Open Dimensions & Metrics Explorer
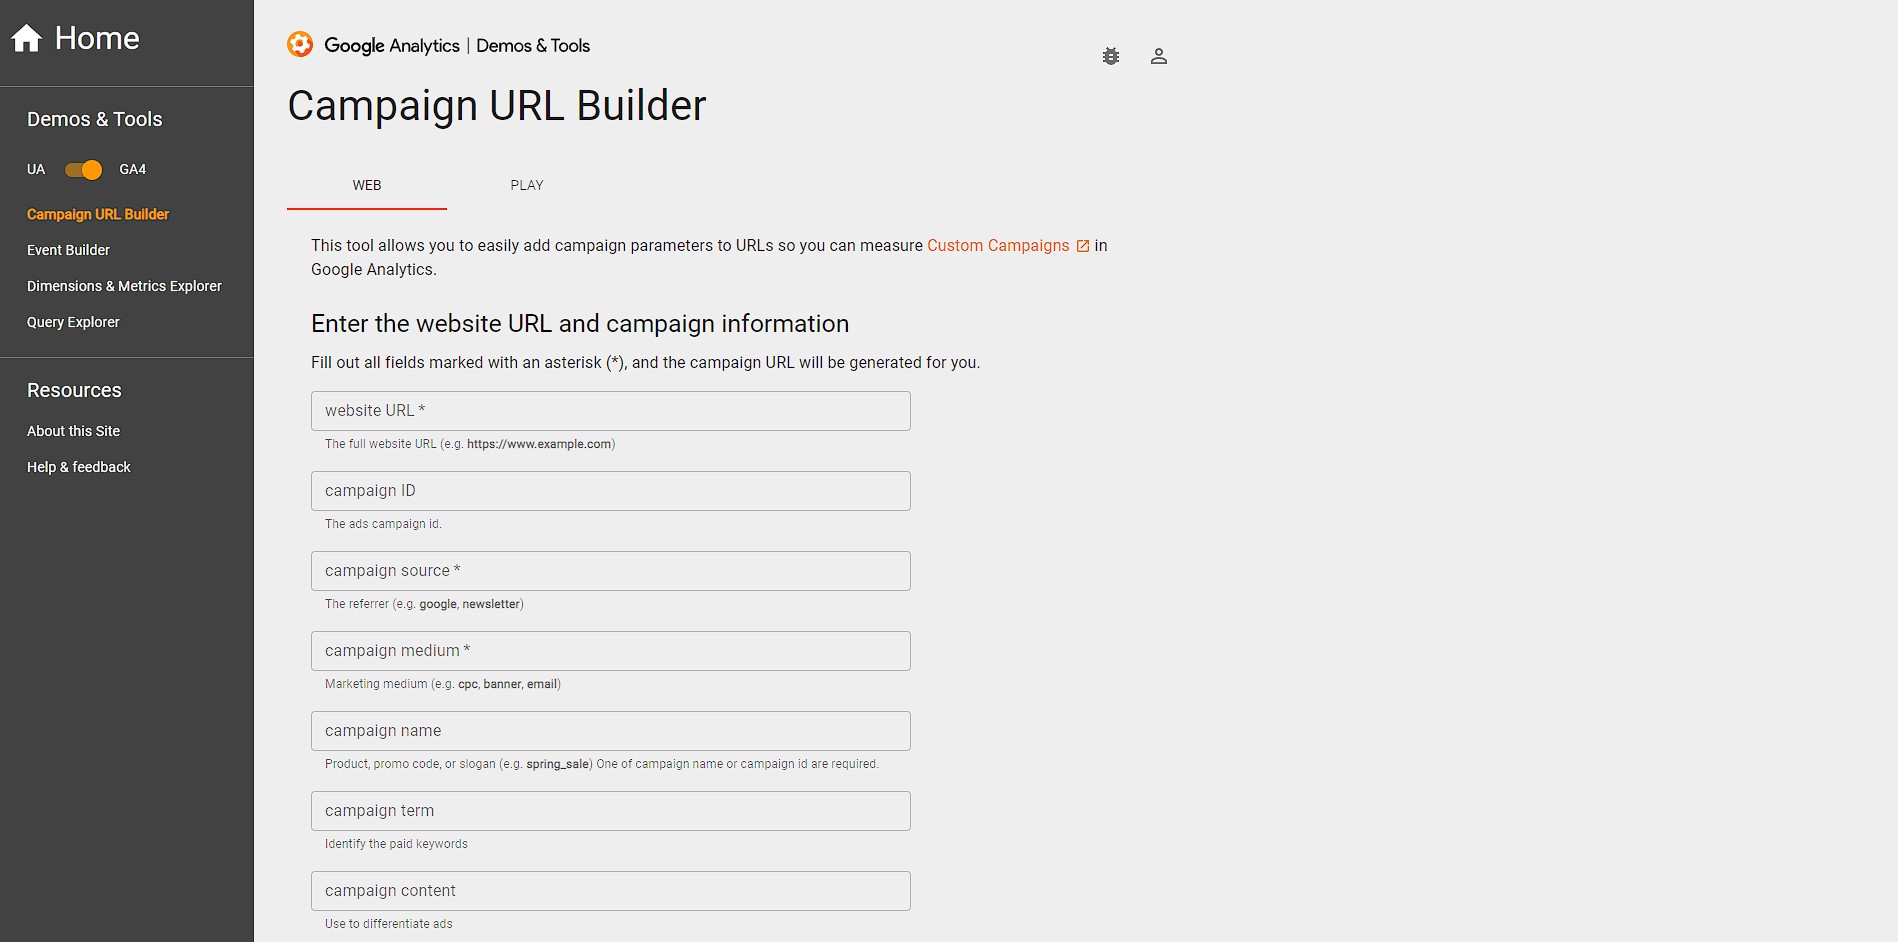The width and height of the screenshot is (1898, 942). [124, 286]
